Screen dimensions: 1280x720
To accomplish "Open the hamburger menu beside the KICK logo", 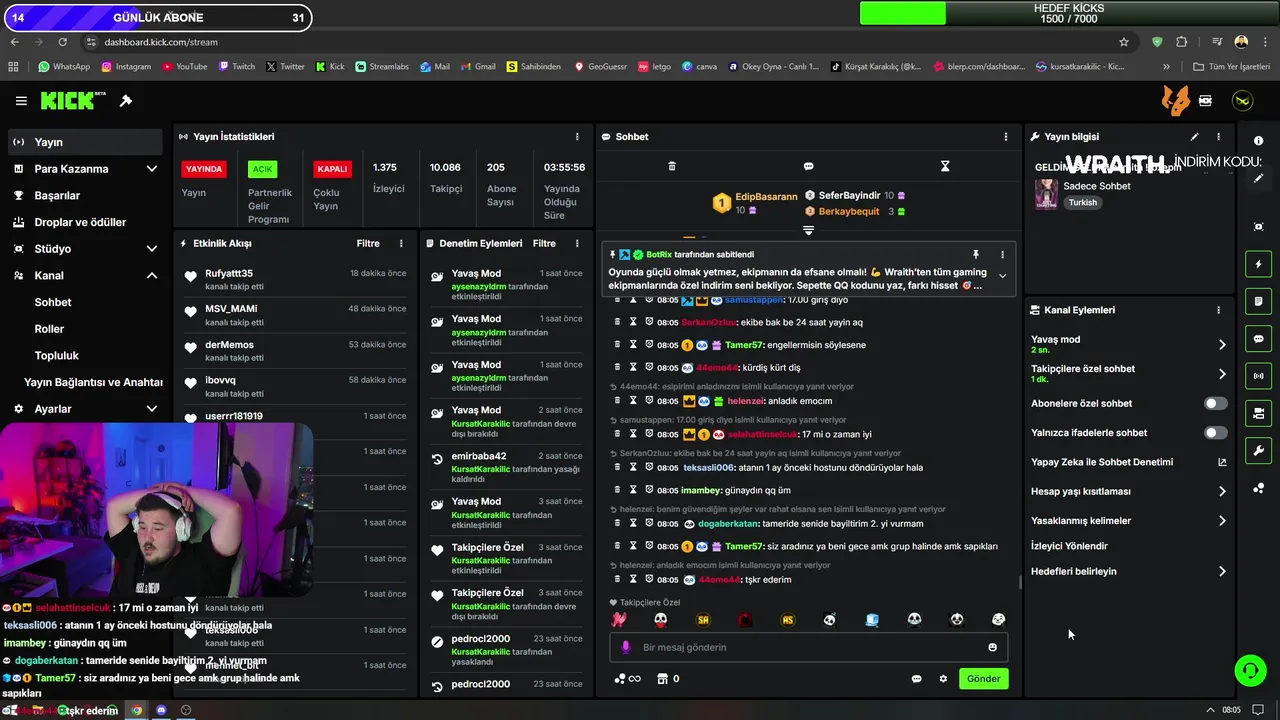I will point(21,101).
